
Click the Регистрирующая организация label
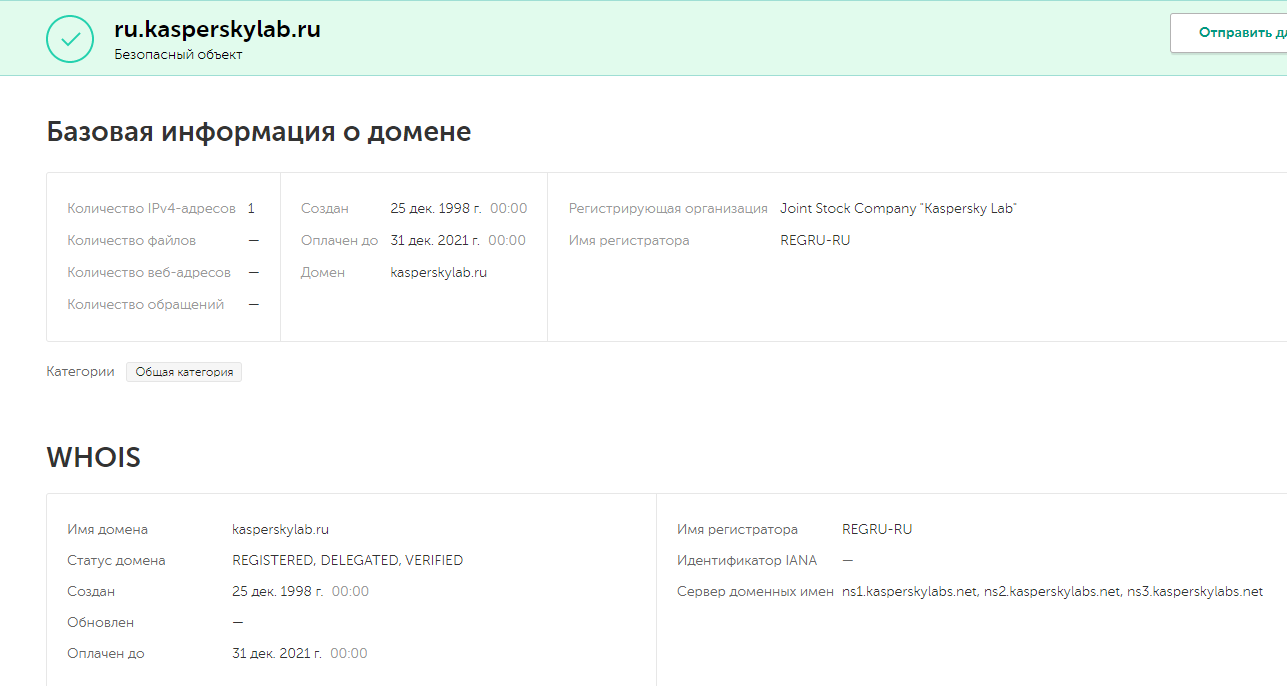pos(668,209)
